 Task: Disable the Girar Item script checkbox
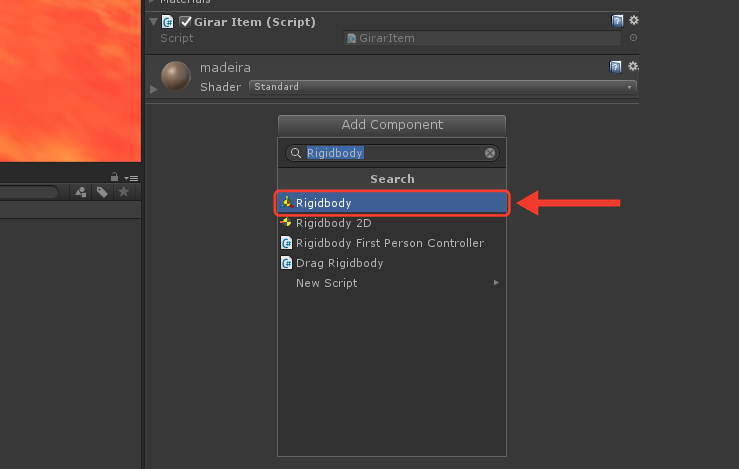(185, 22)
